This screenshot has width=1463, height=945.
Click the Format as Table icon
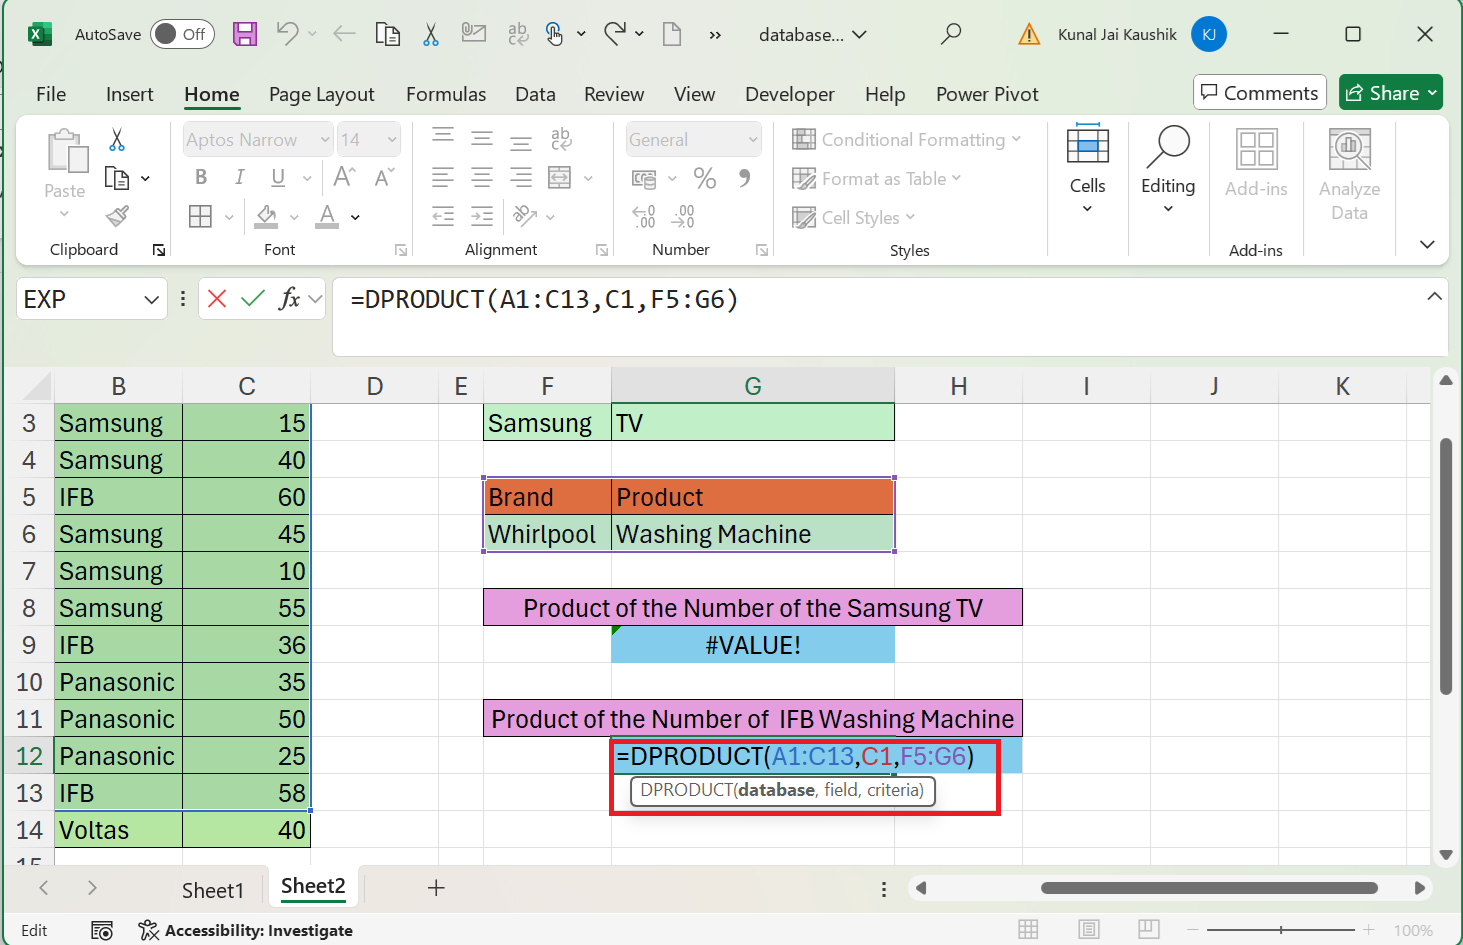(x=805, y=178)
